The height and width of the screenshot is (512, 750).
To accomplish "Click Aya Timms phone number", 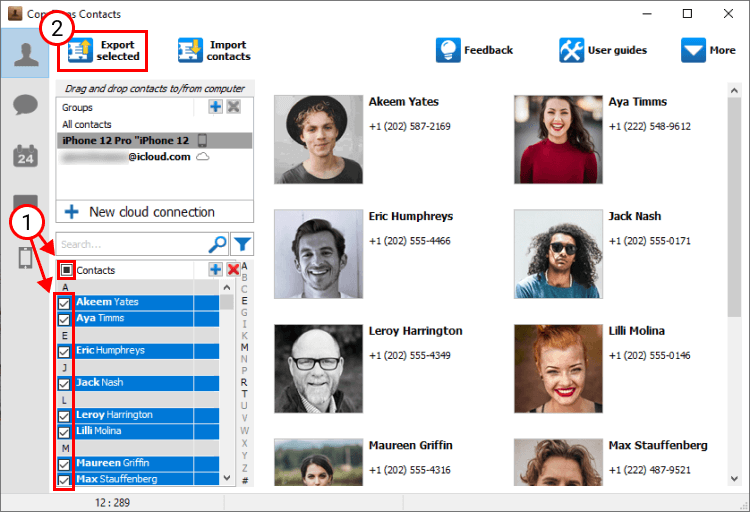I will click(x=650, y=126).
